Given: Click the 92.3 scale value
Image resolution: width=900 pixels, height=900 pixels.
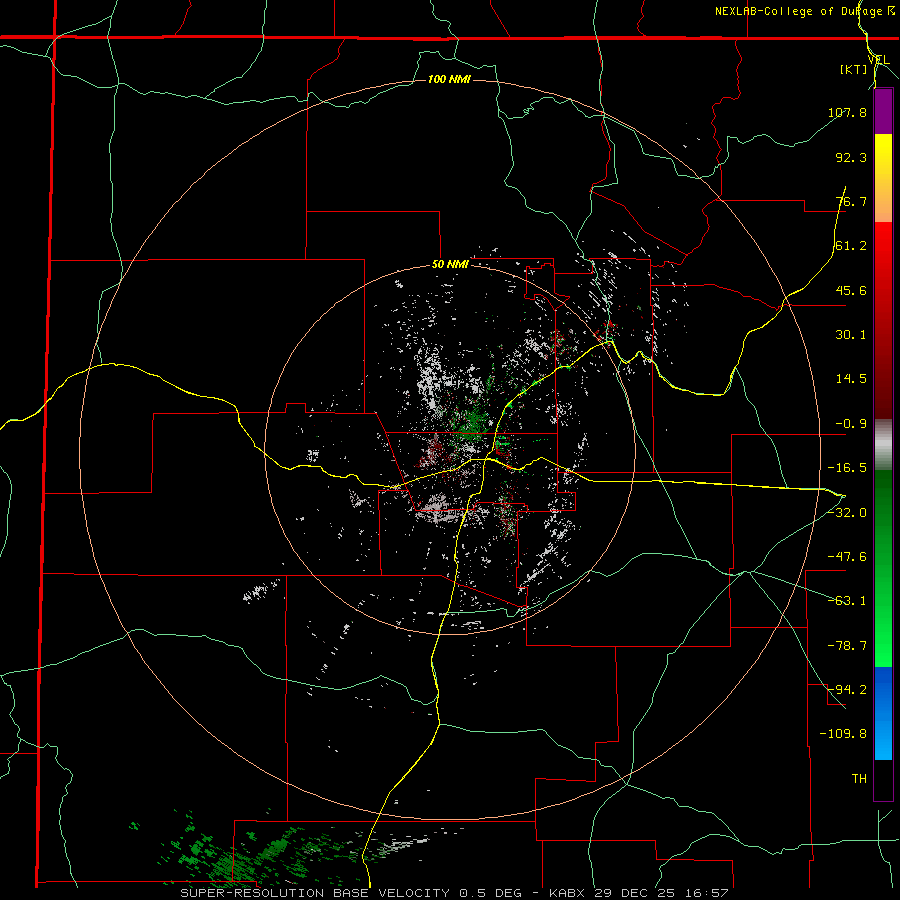Looking at the screenshot, I should coord(851,157).
